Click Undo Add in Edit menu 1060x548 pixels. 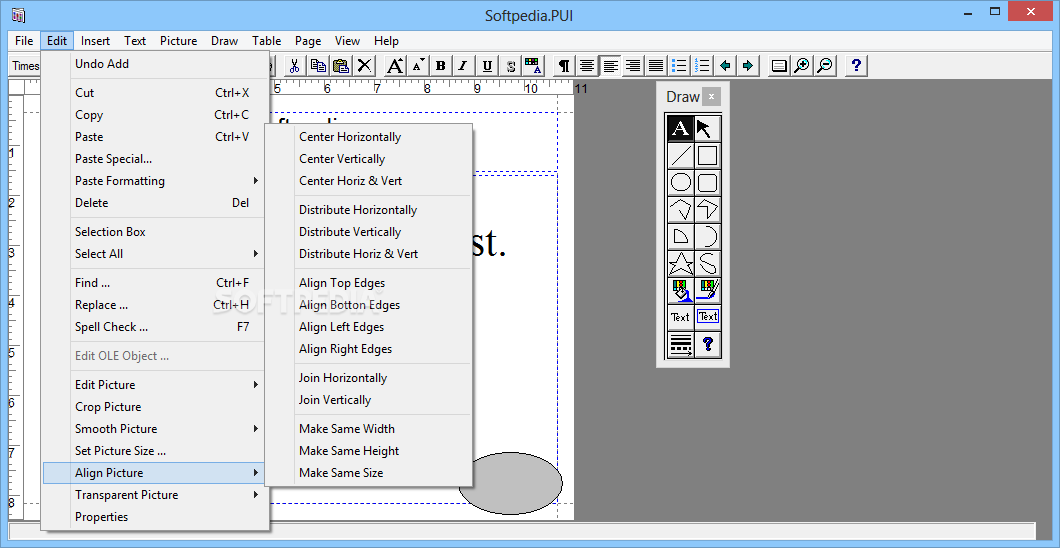point(155,64)
